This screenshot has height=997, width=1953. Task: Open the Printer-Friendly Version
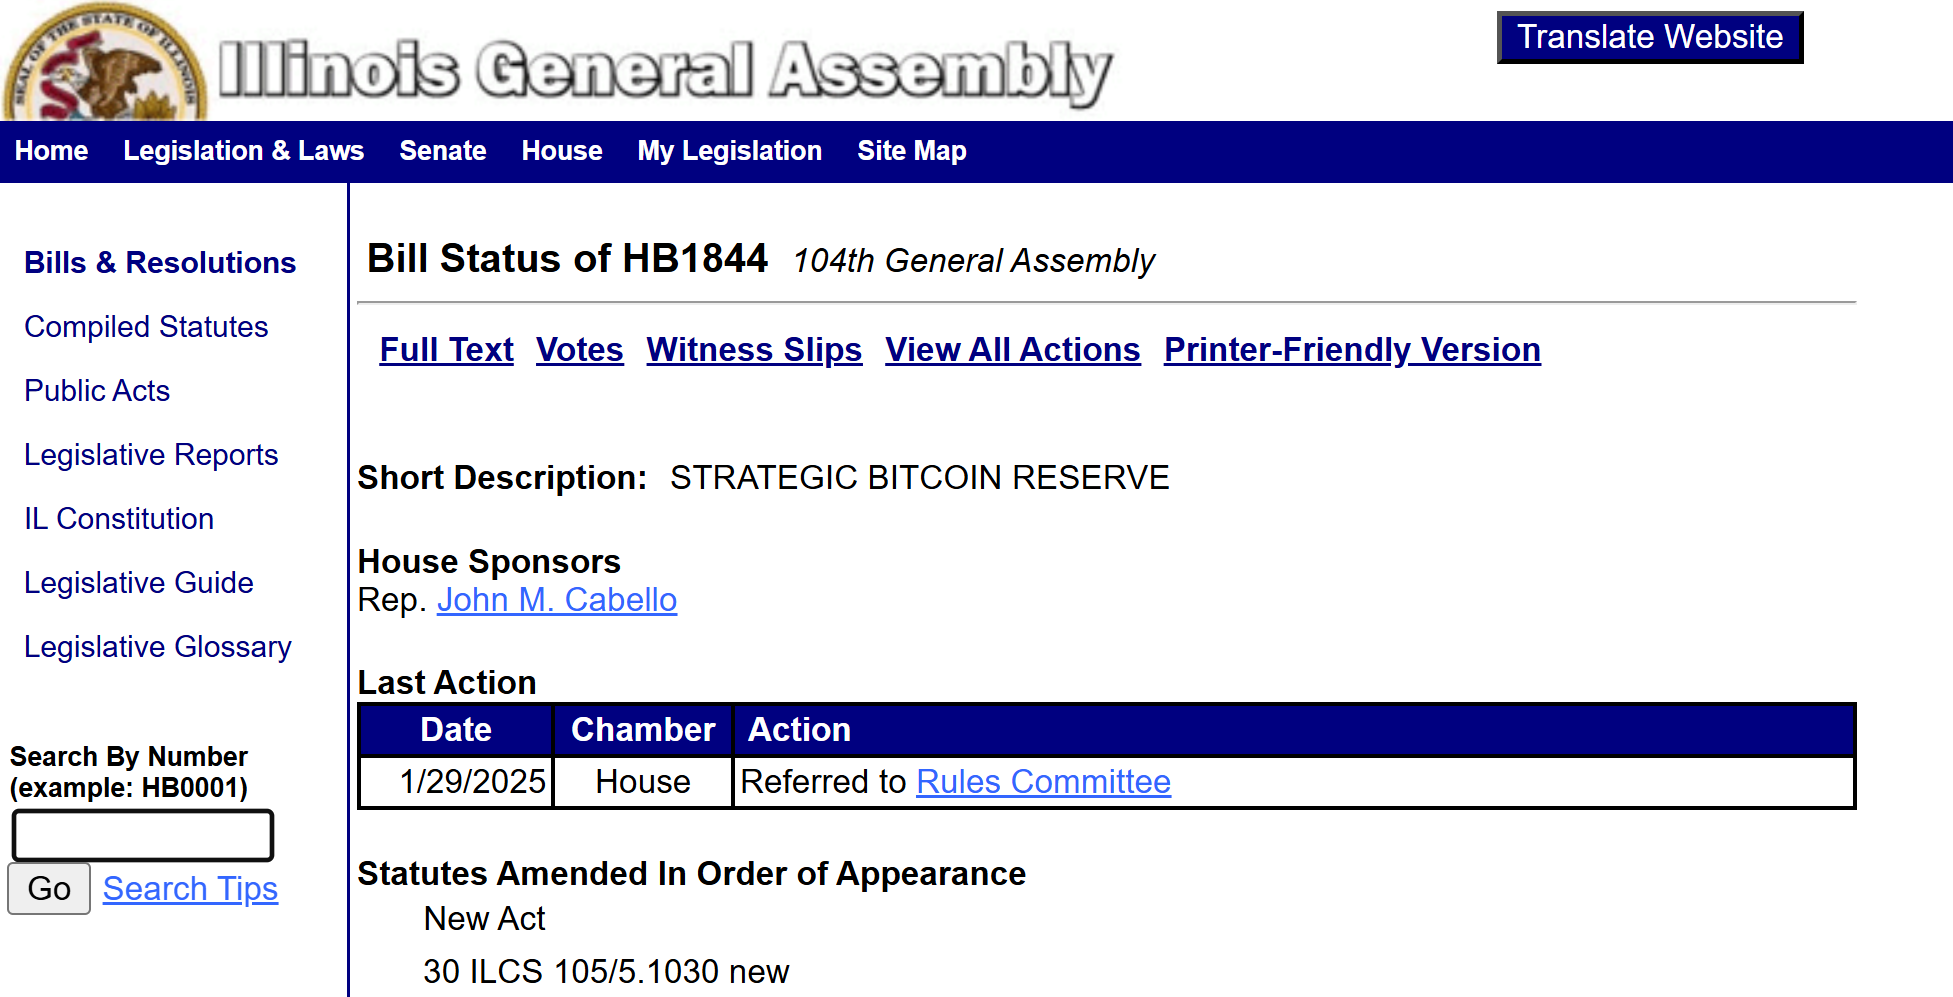click(x=1352, y=350)
